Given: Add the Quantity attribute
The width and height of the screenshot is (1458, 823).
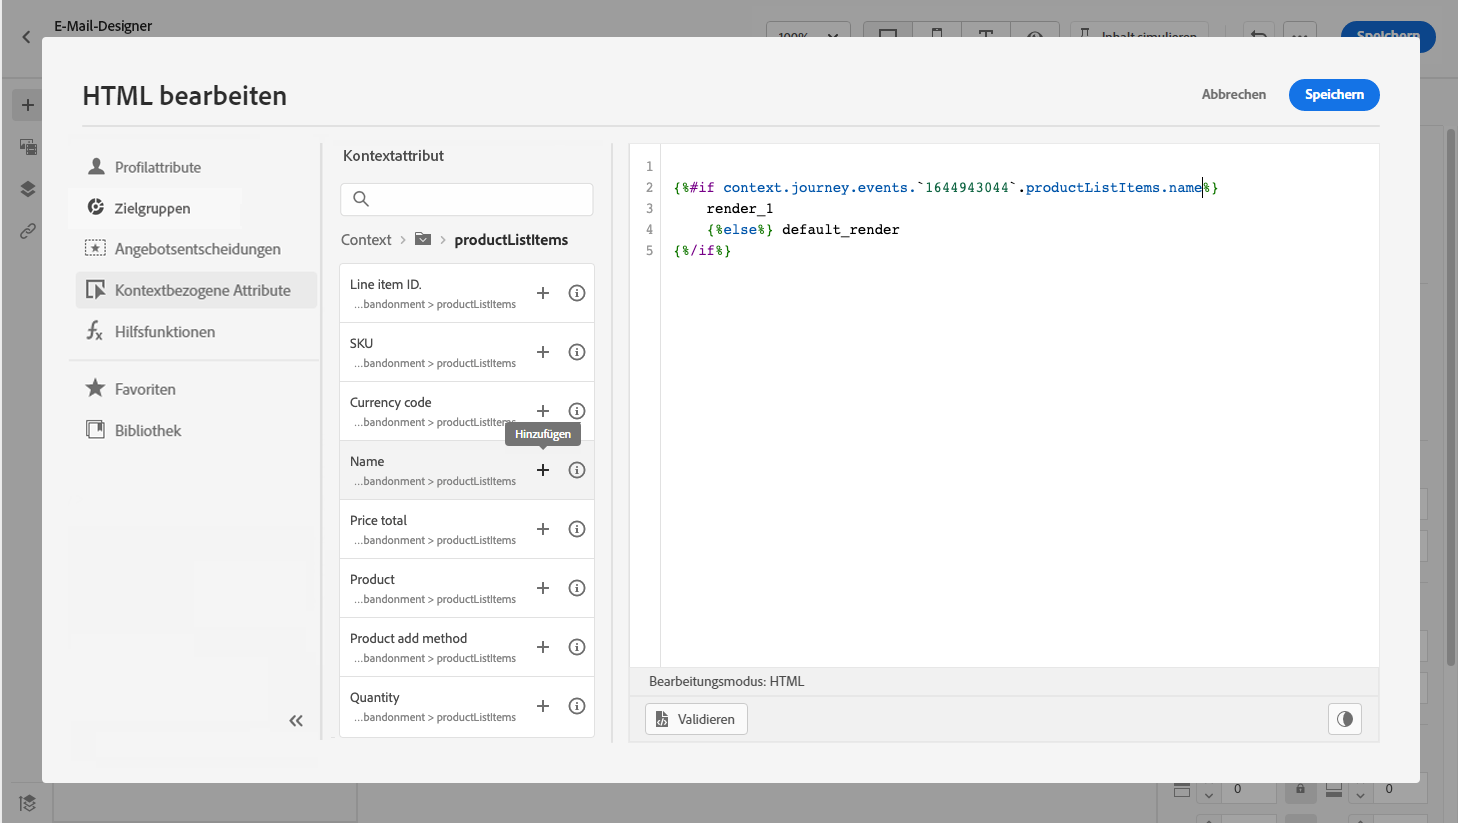Looking at the screenshot, I should coord(543,706).
